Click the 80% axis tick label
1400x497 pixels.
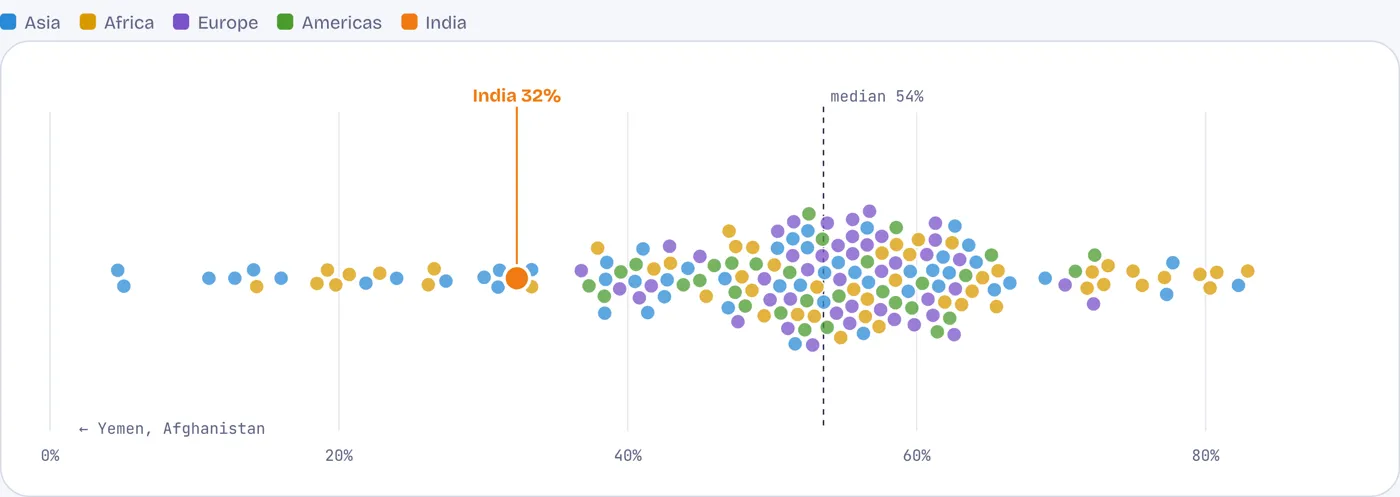[1206, 456]
